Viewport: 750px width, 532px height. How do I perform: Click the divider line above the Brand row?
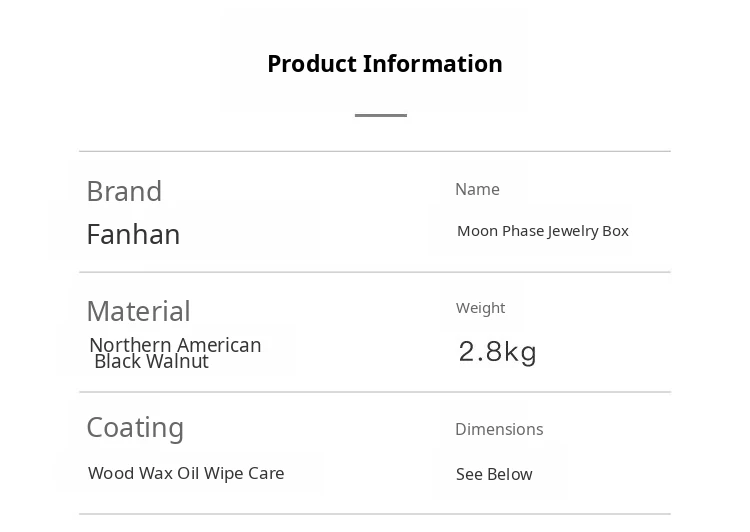point(374,152)
